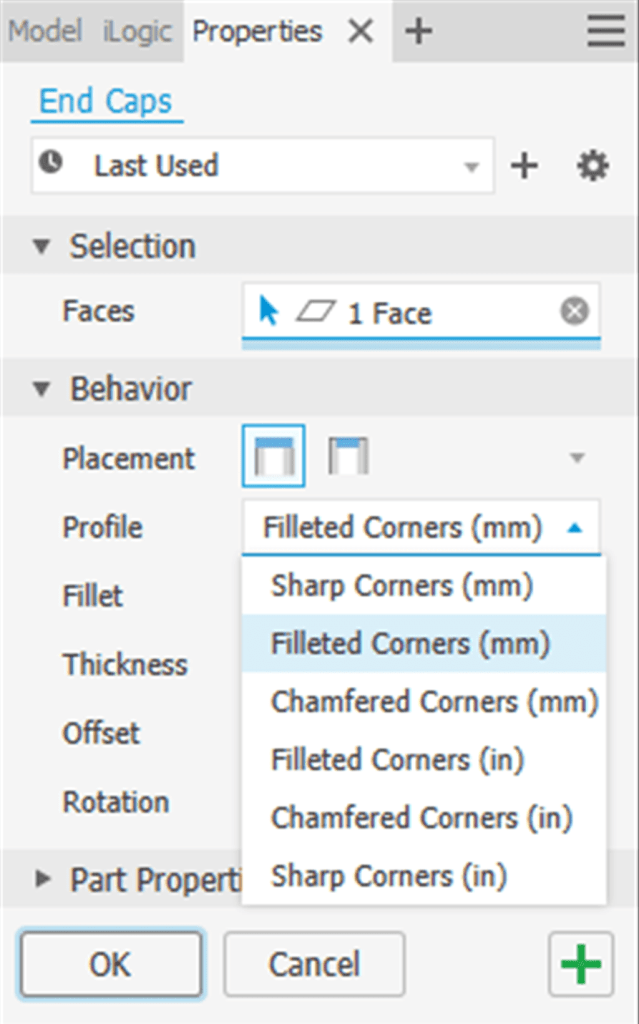Apply and create new using green plus button

pos(580,963)
